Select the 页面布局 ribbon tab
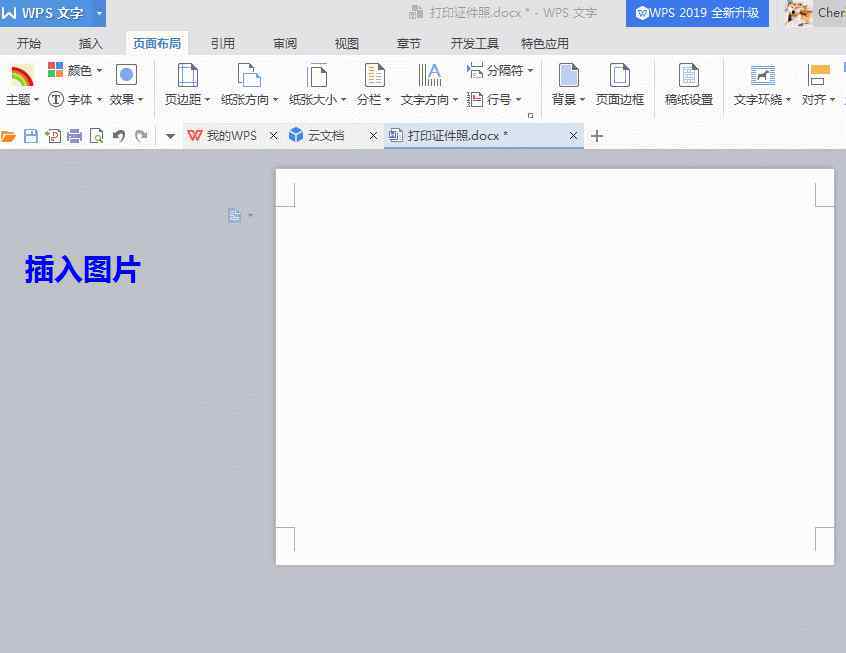The height and width of the screenshot is (653, 846). pyautogui.click(x=157, y=43)
